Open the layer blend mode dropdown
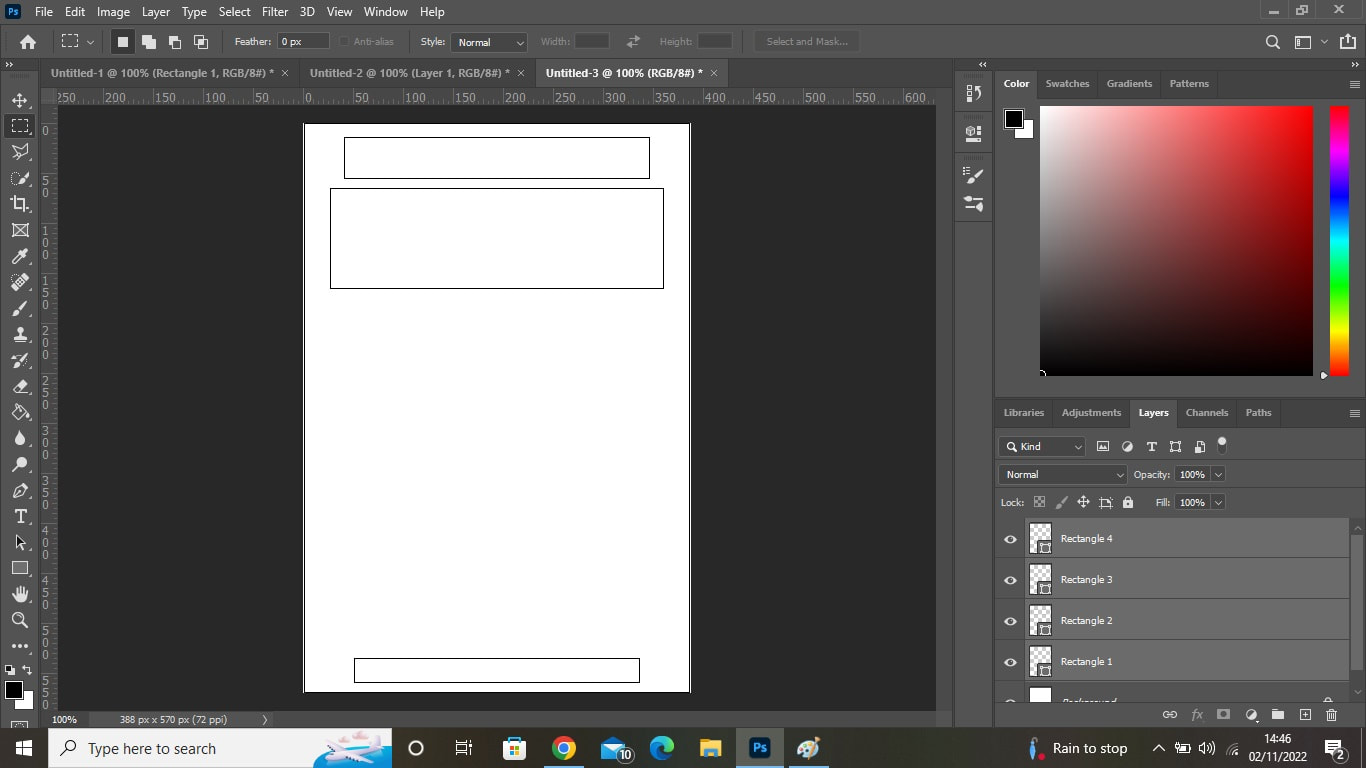The width and height of the screenshot is (1366, 768). (x=1063, y=475)
